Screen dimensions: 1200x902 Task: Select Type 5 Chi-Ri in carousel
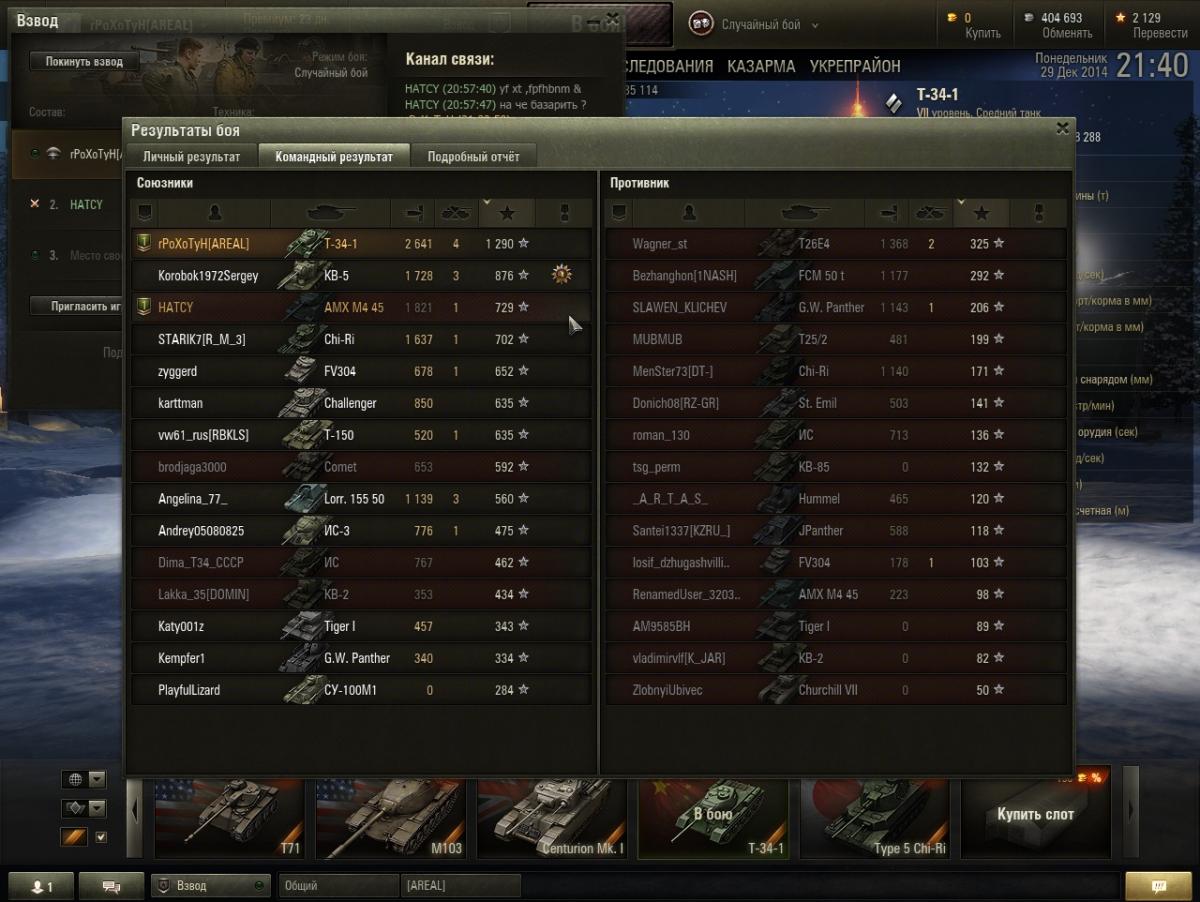[x=876, y=818]
